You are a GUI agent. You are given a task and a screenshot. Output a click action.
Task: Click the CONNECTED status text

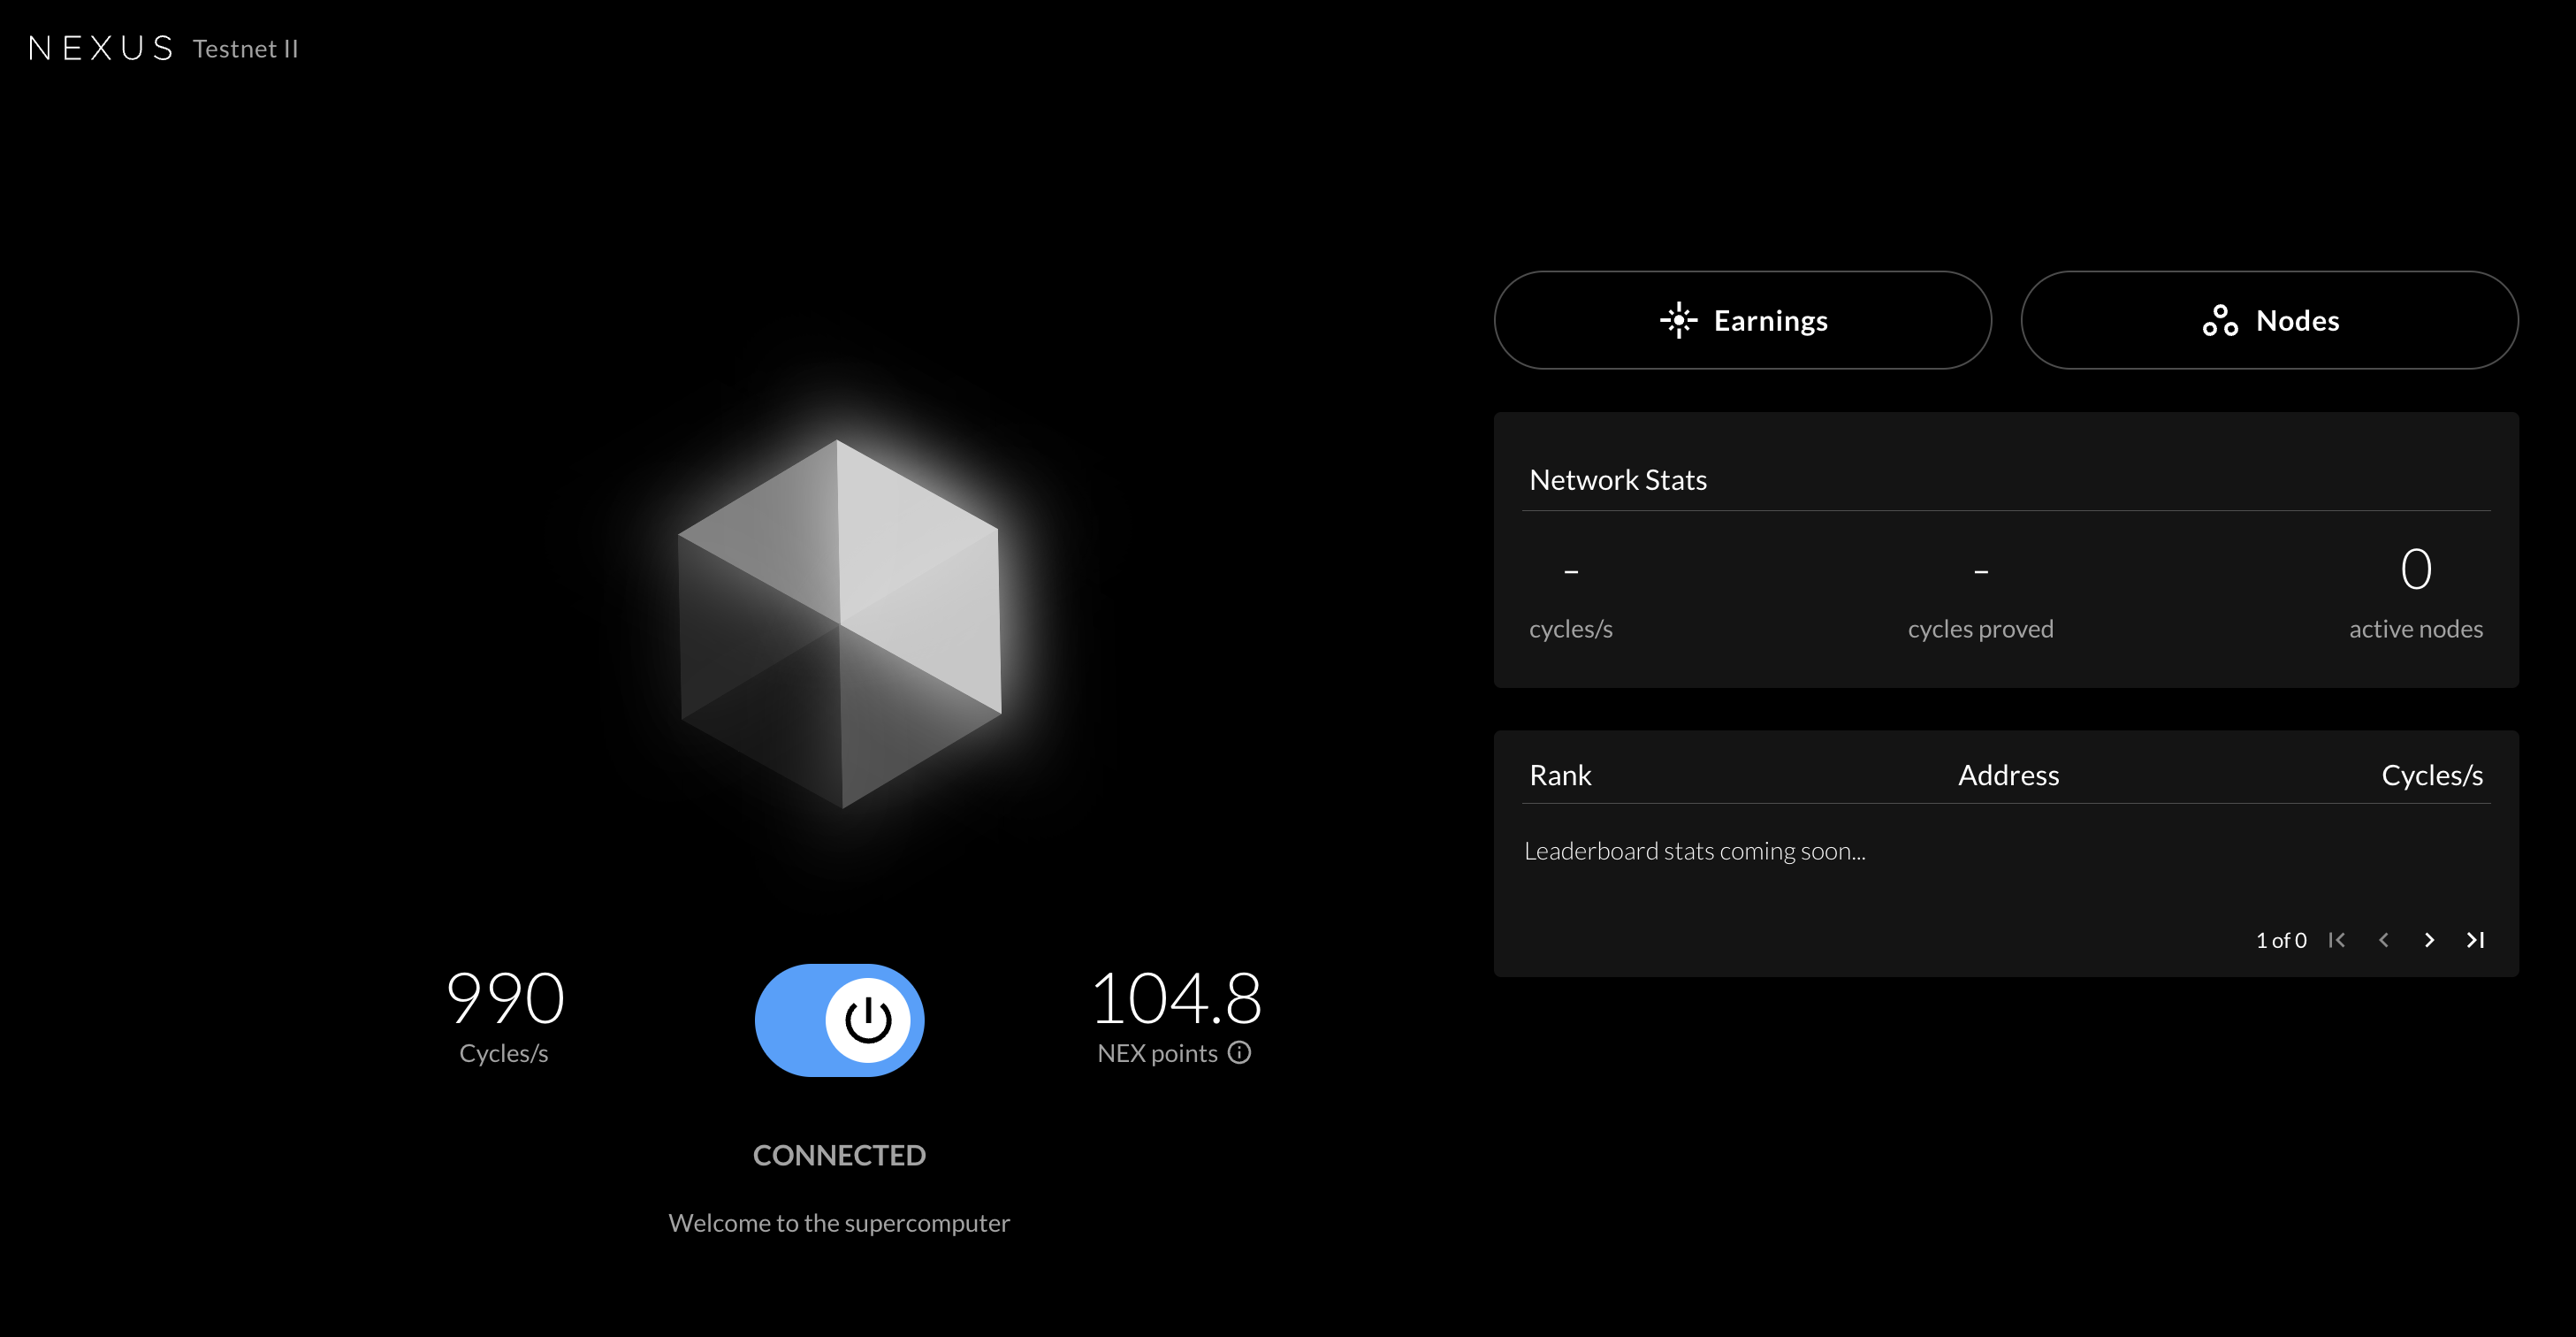point(839,1155)
